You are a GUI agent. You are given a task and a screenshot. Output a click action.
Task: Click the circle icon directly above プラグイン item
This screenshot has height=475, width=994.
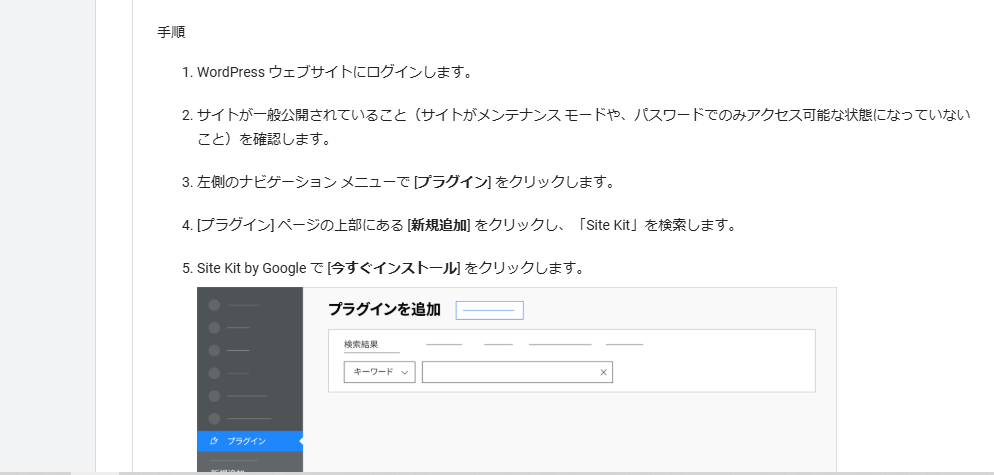point(214,418)
